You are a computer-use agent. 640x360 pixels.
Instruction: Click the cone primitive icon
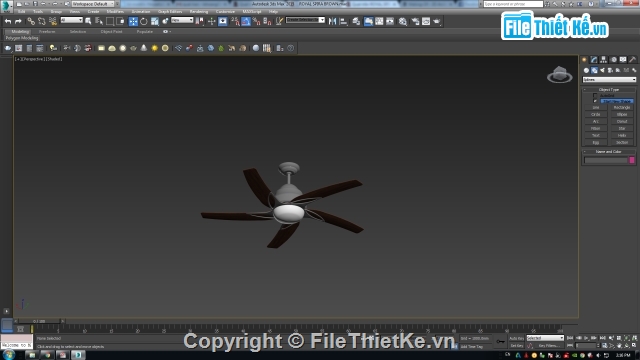click(144, 48)
